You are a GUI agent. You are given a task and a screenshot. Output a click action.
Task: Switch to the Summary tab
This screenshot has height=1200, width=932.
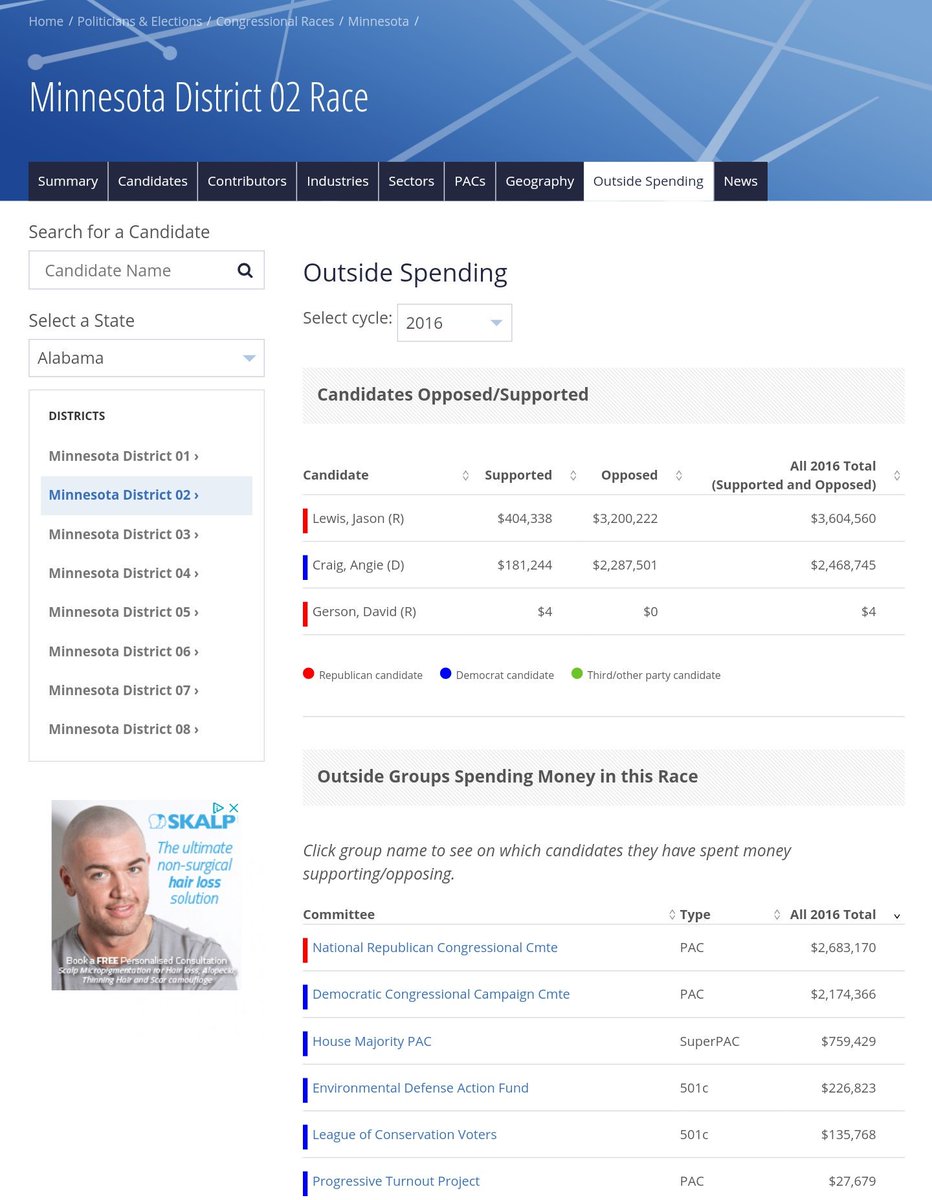(x=68, y=181)
